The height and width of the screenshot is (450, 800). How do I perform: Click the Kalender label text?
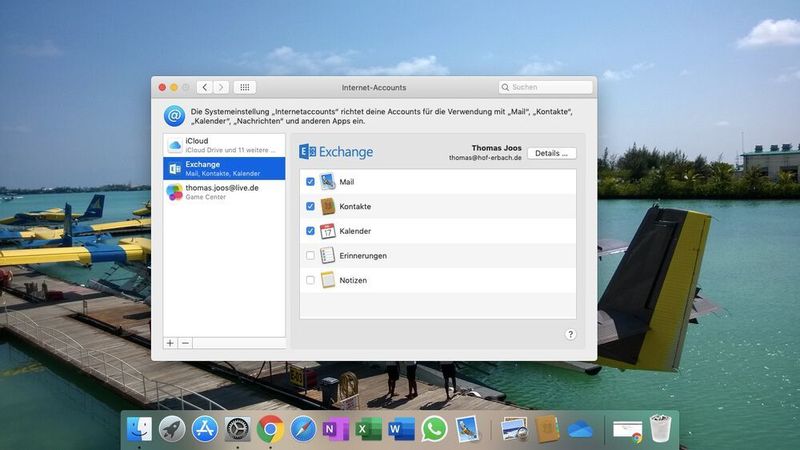pyautogui.click(x=355, y=231)
